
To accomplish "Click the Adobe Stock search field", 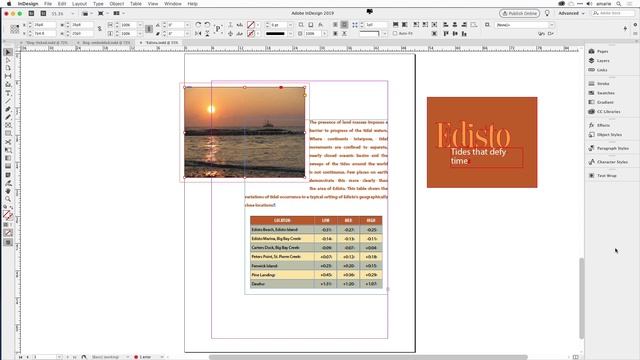I will 613,13.
